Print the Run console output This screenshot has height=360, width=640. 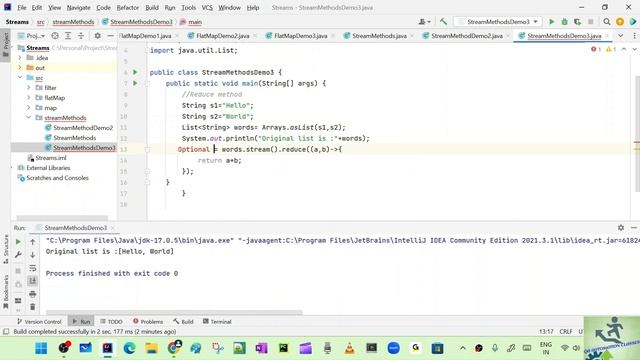pyautogui.click(x=33, y=294)
